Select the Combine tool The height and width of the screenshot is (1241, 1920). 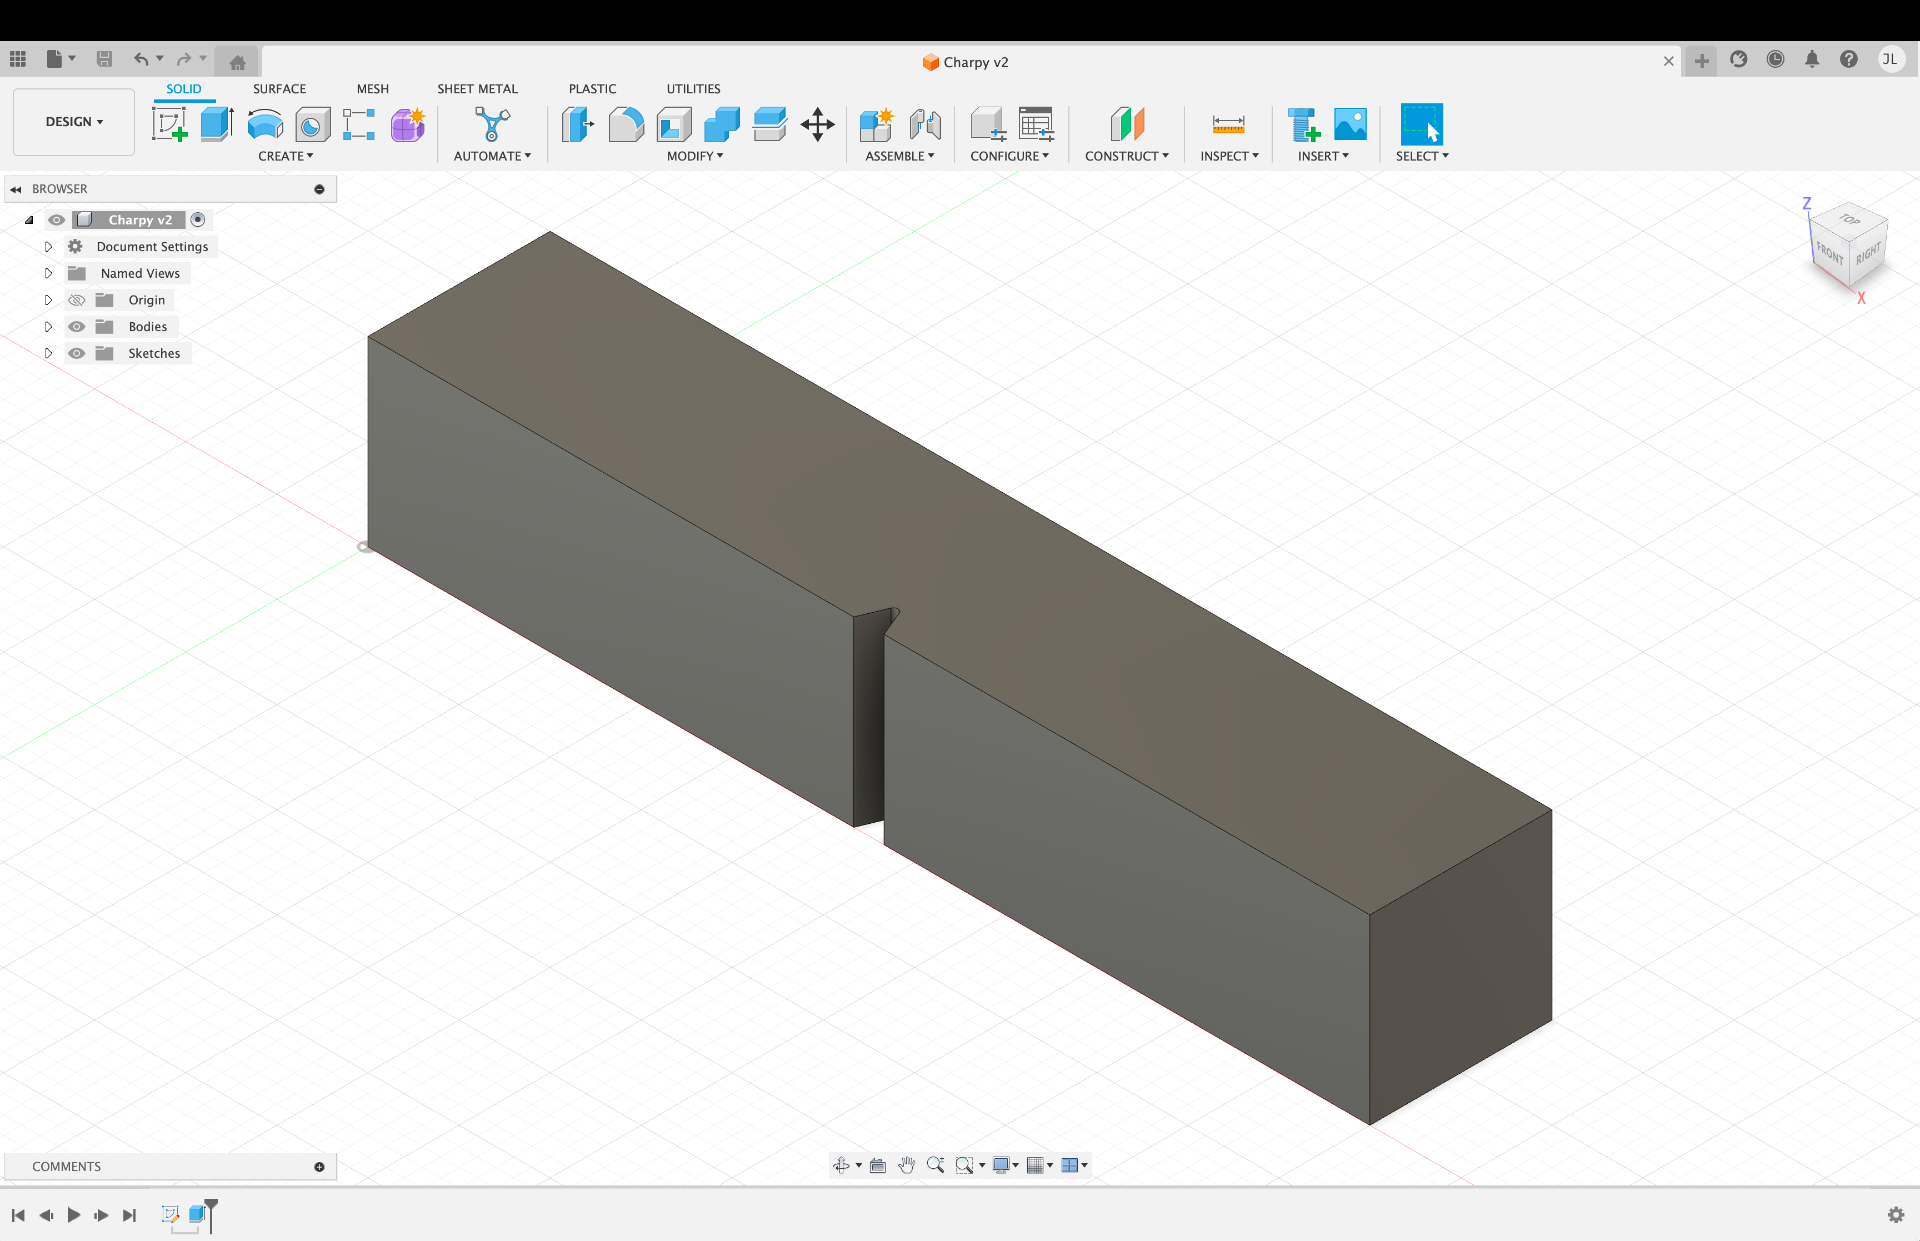point(722,125)
